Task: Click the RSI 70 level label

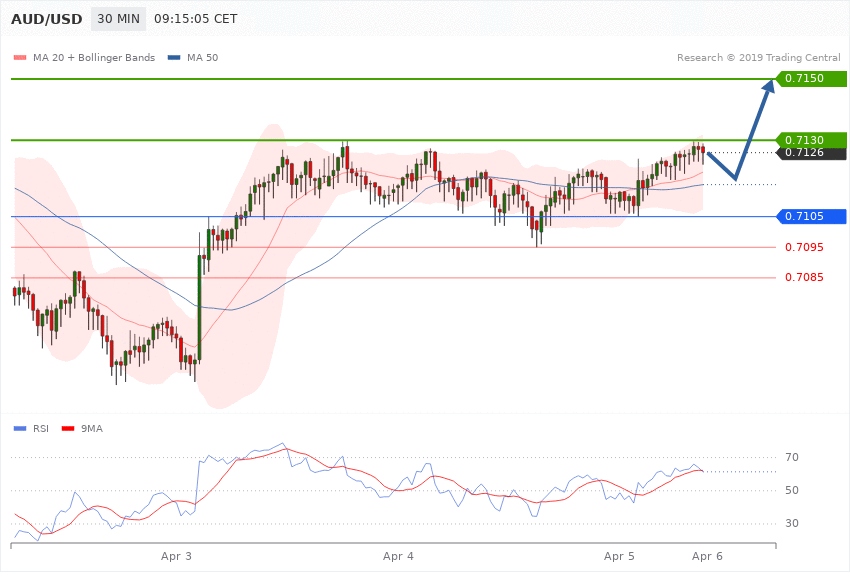Action: [792, 457]
